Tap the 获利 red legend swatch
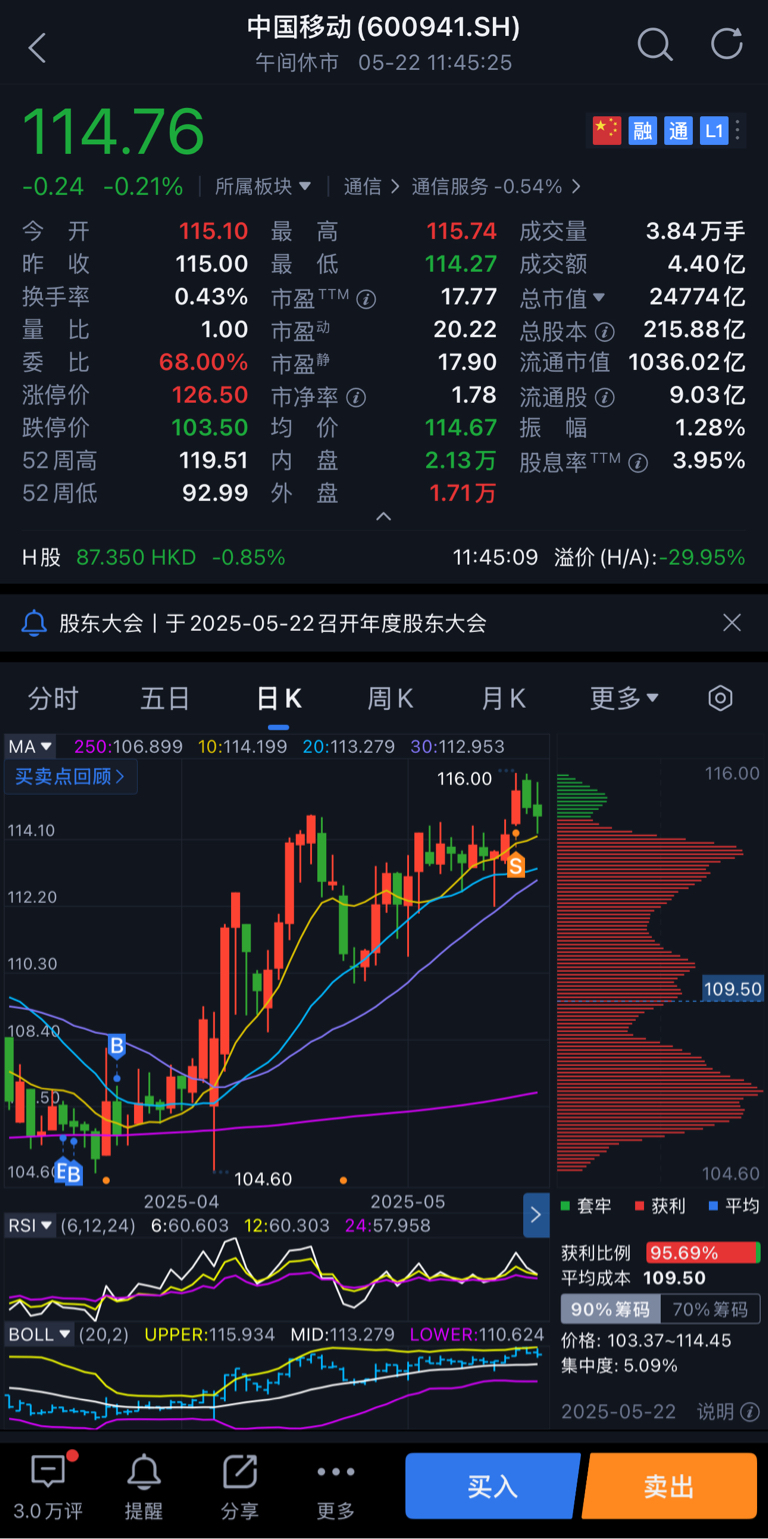 tap(640, 1206)
